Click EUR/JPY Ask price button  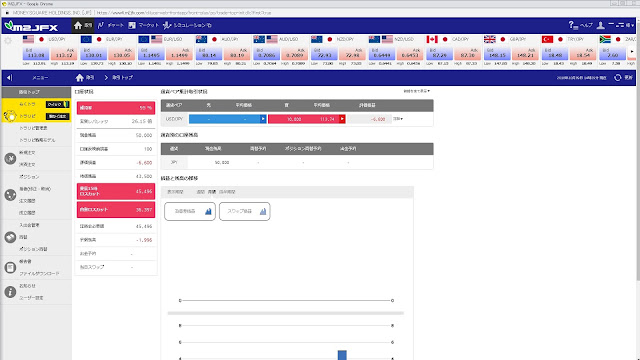tap(122, 53)
